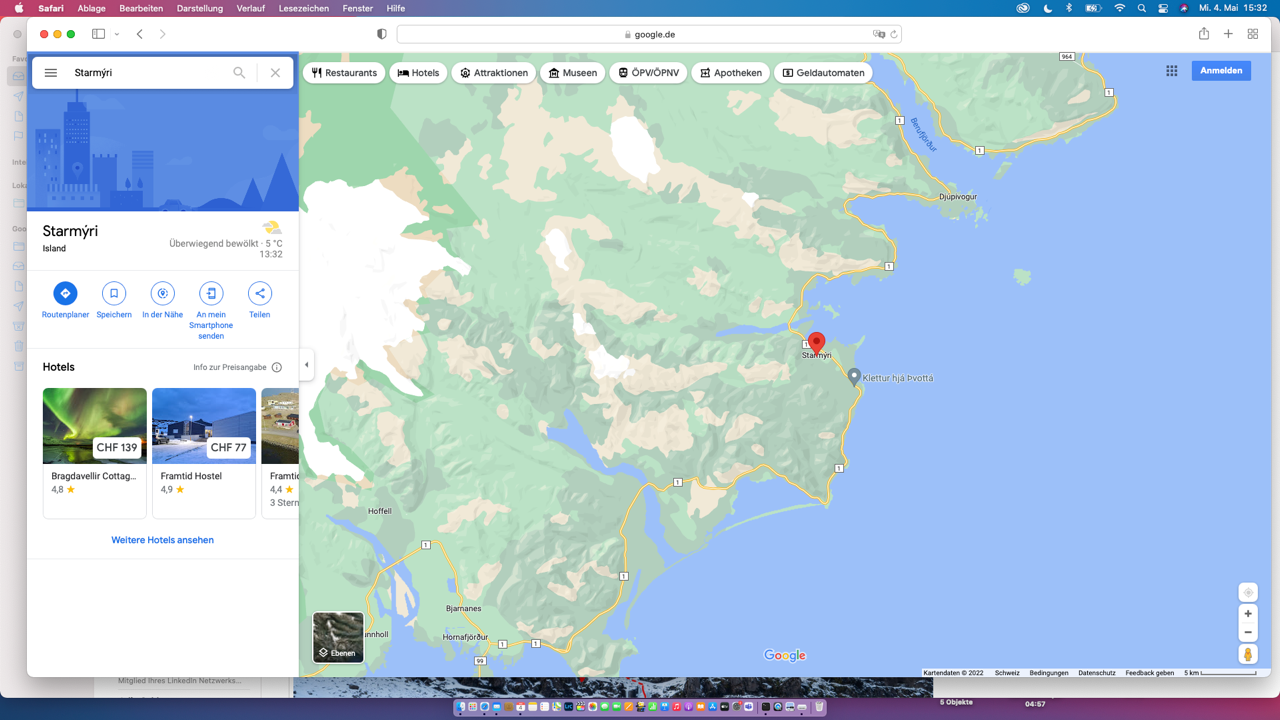The width and height of the screenshot is (1280, 720).
Task: Click the translate icon in address bar
Action: [x=879, y=34]
